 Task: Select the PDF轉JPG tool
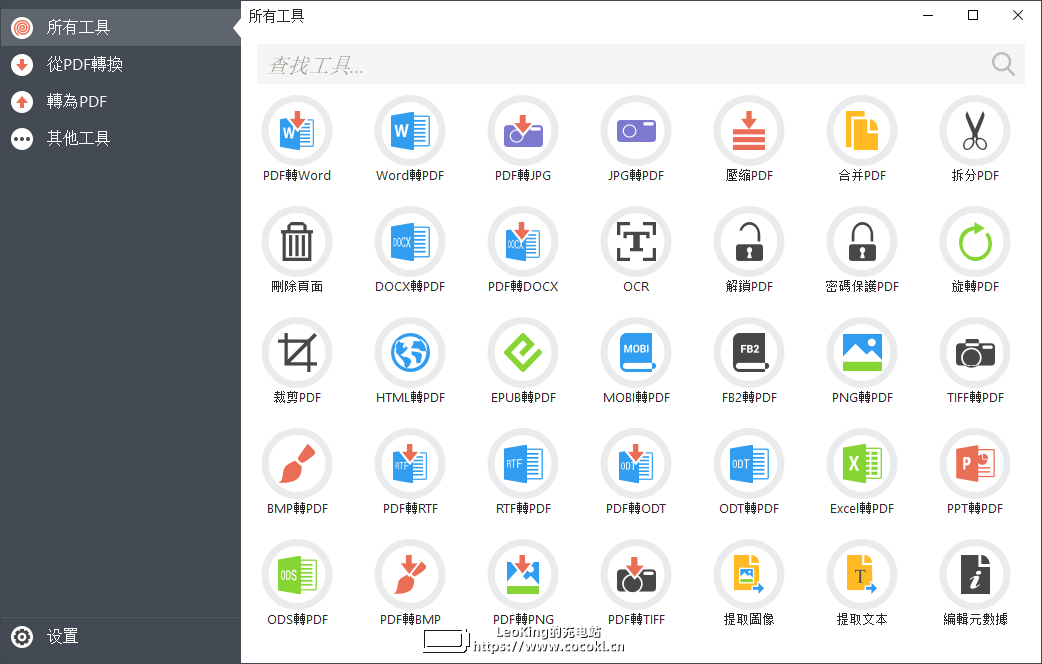(522, 131)
